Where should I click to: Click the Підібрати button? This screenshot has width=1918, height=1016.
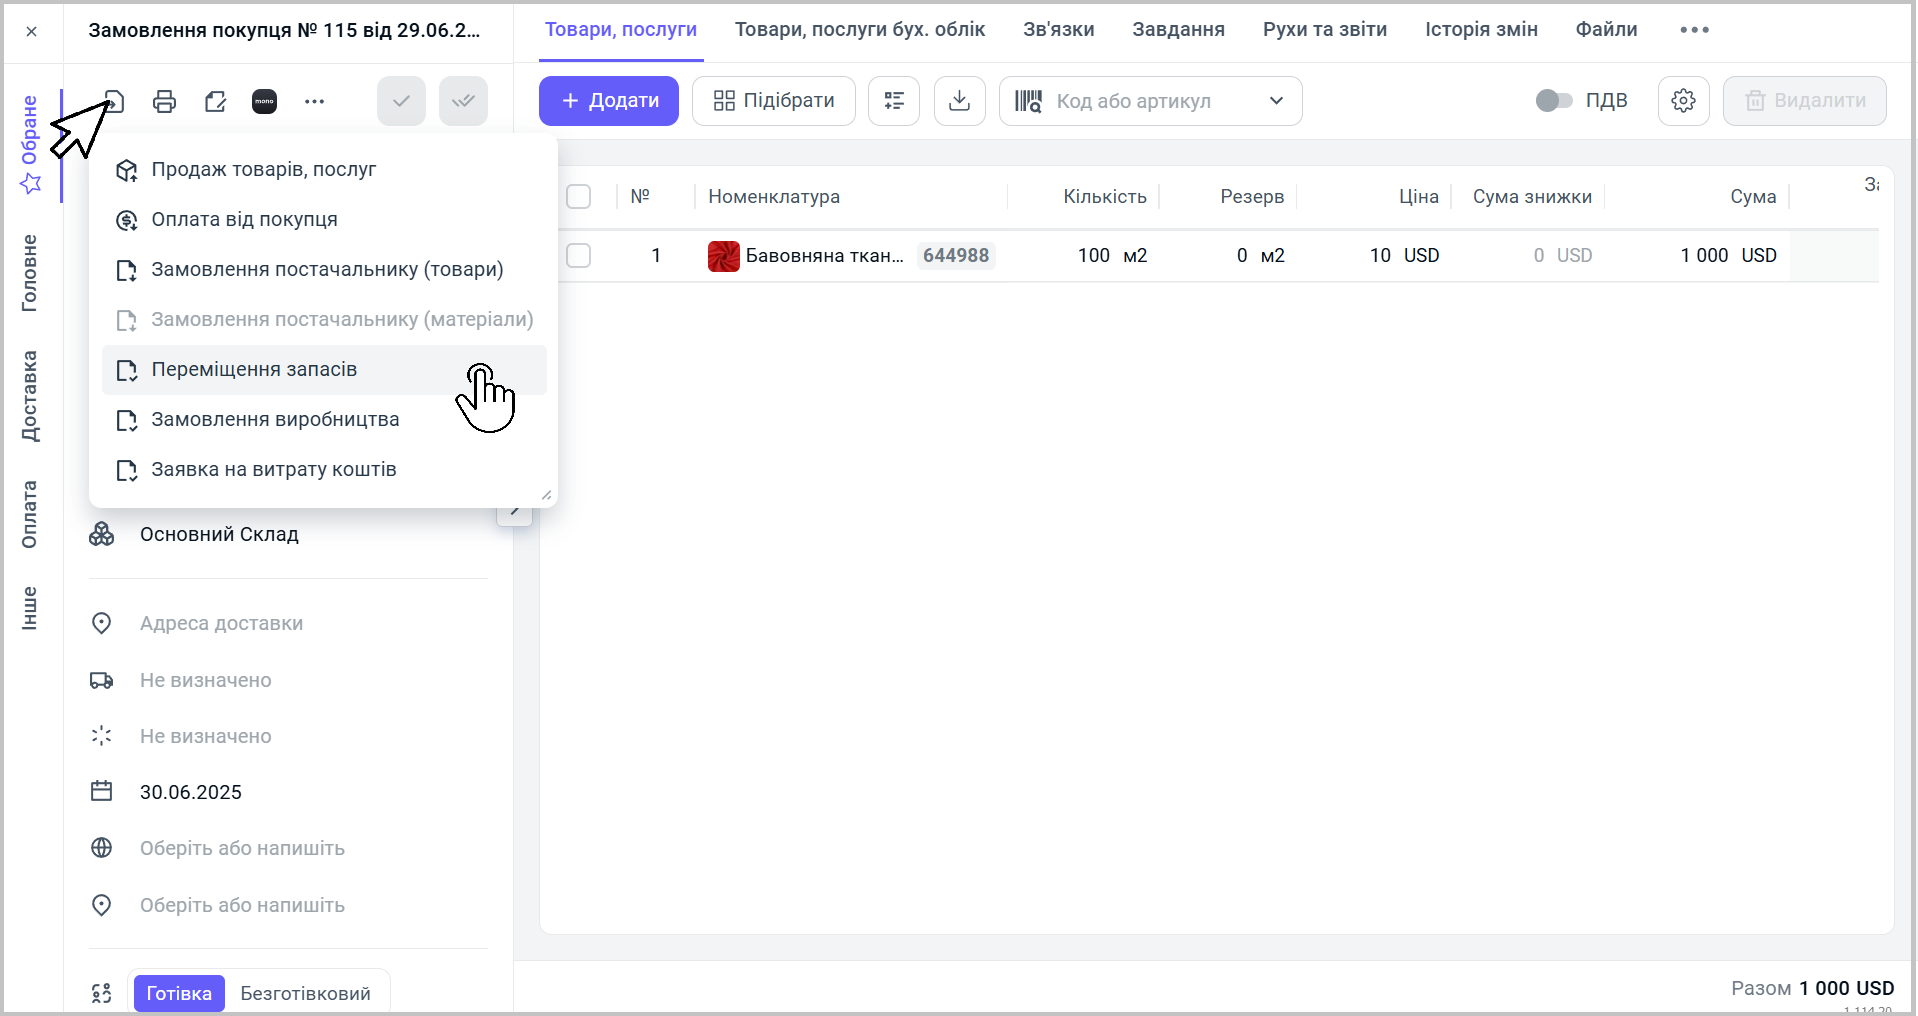773,101
